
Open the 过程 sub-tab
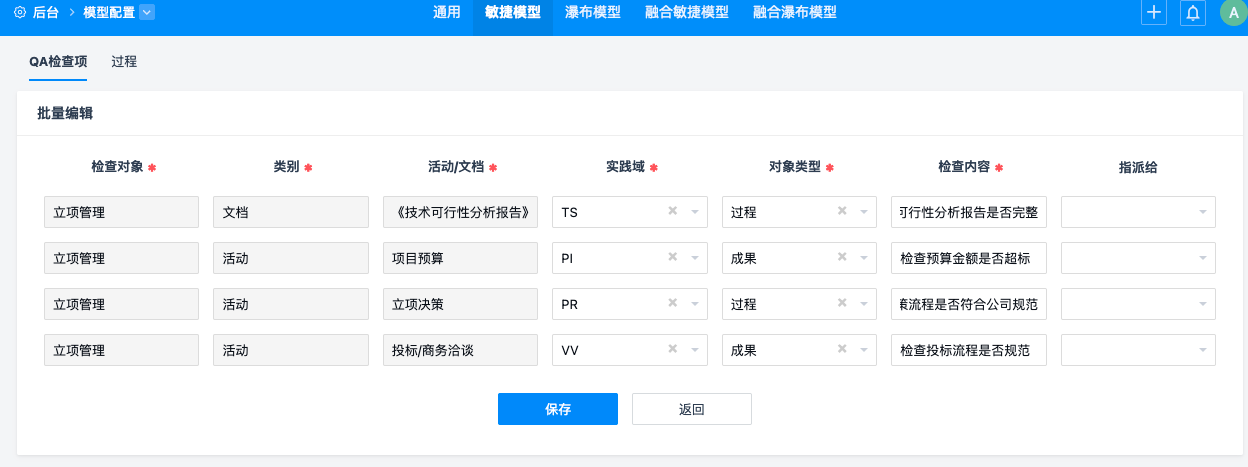coord(124,61)
